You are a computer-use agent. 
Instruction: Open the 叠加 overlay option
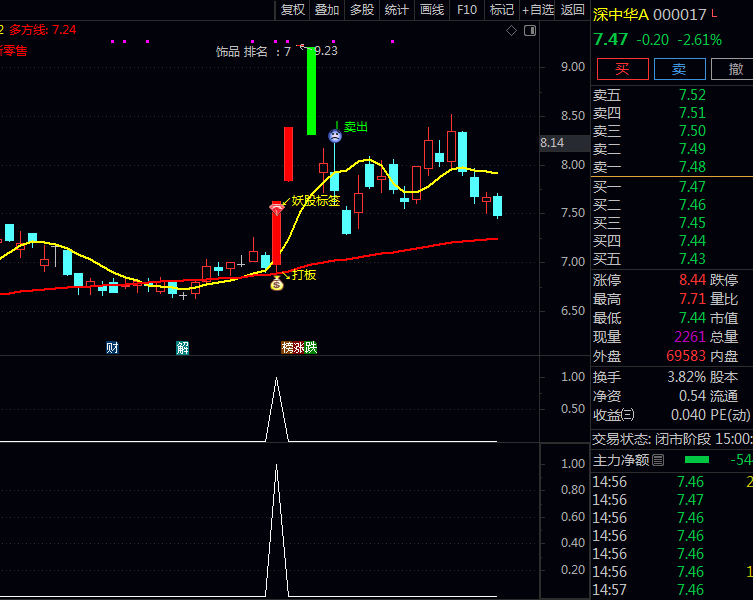coord(327,10)
